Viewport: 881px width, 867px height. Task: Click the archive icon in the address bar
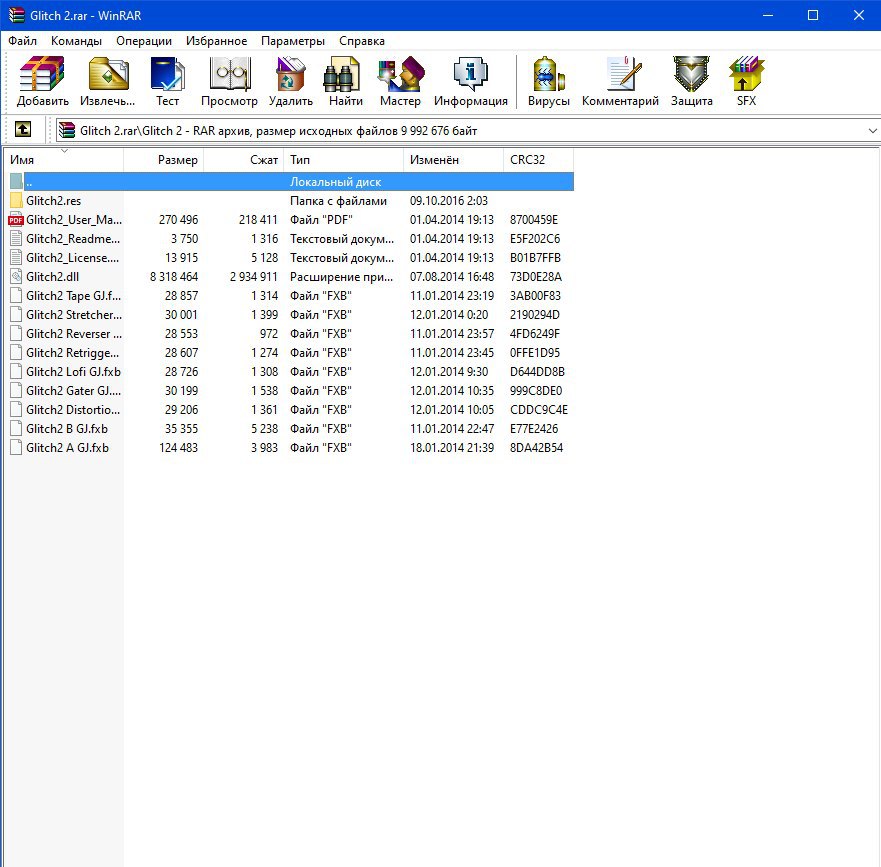[67, 130]
